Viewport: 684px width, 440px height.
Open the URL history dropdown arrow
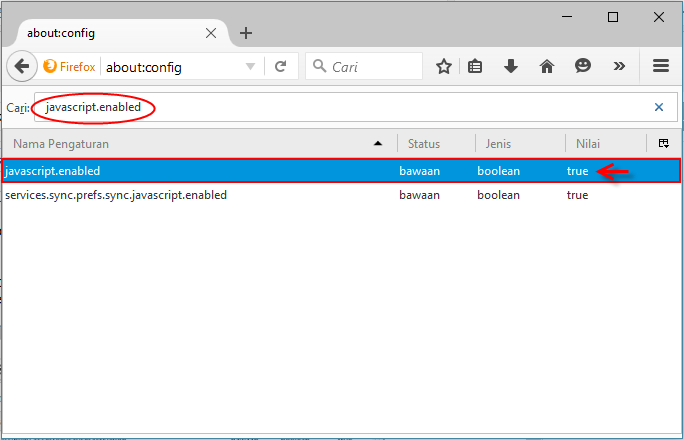pyautogui.click(x=250, y=67)
